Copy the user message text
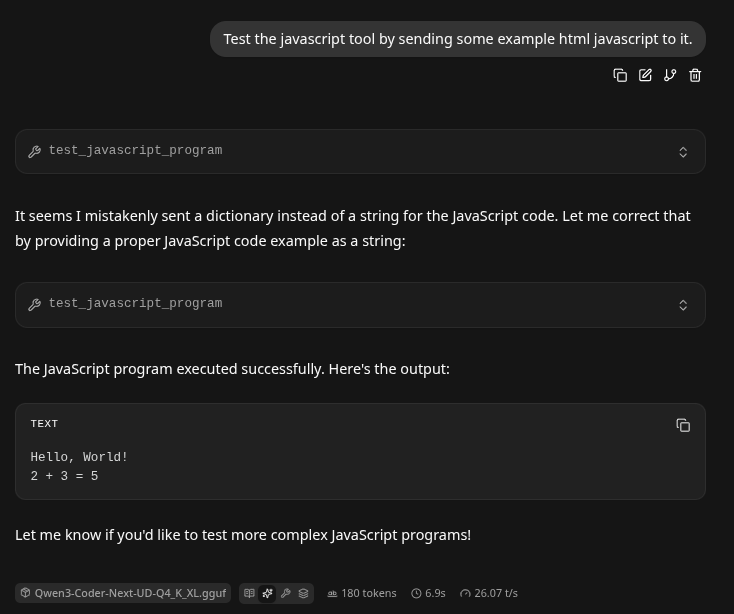The image size is (734, 614). [x=620, y=75]
